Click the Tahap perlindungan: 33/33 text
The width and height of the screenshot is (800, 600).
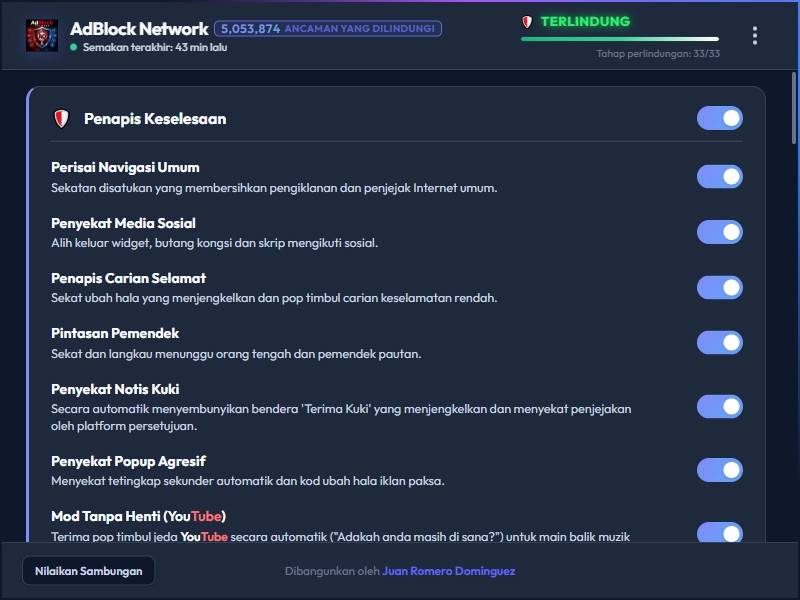coord(658,54)
